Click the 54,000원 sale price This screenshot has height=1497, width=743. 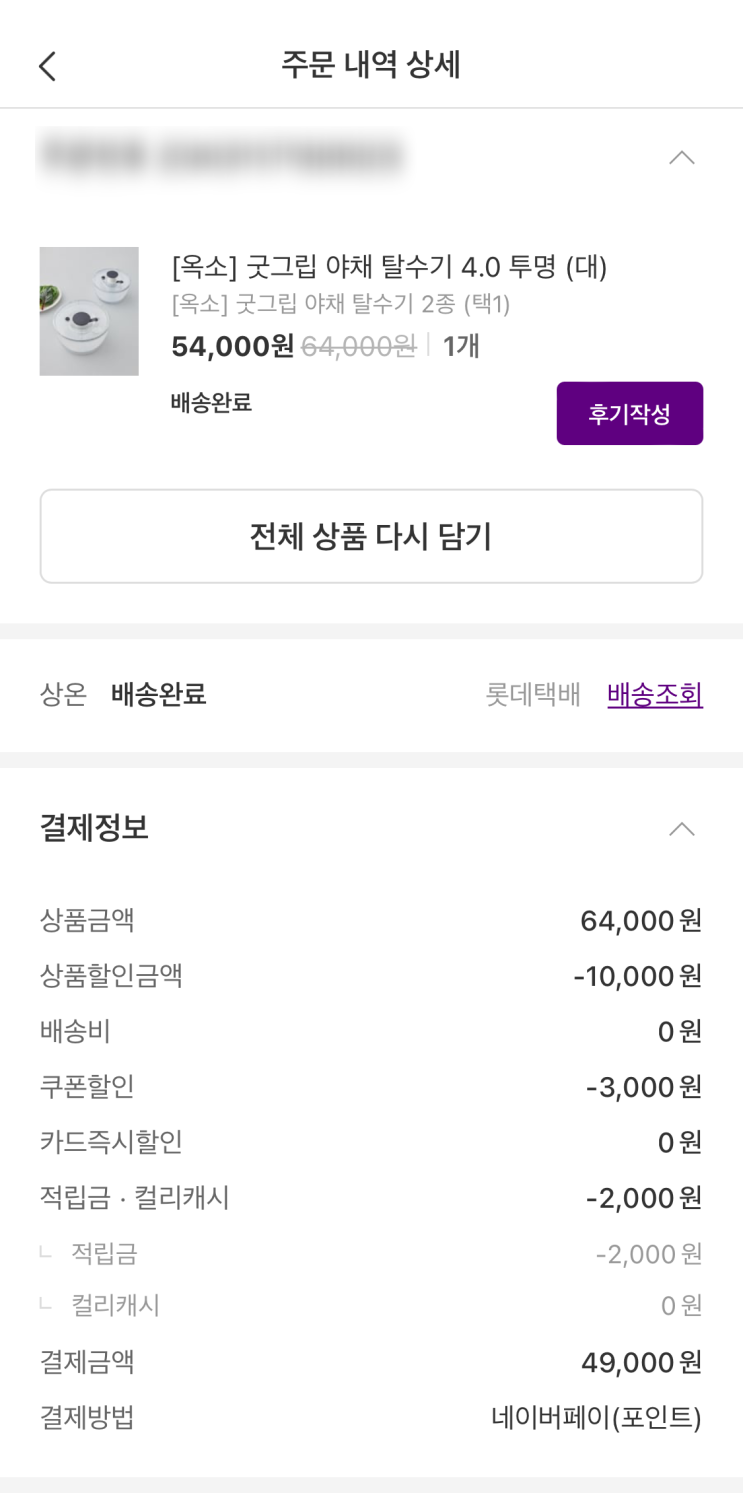232,346
